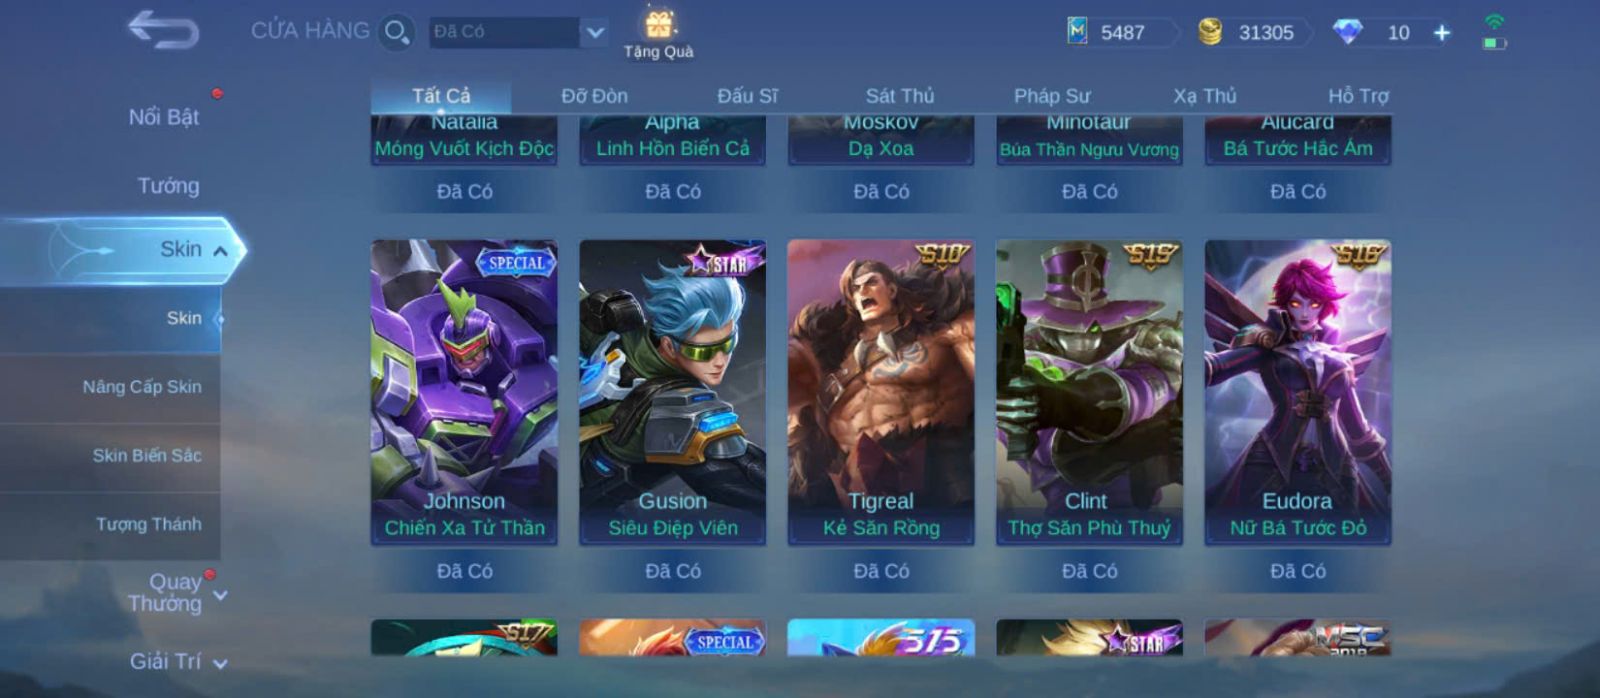Image resolution: width=1600 pixels, height=698 pixels.
Task: Tap the blue diamond currency icon
Action: [x=1347, y=32]
